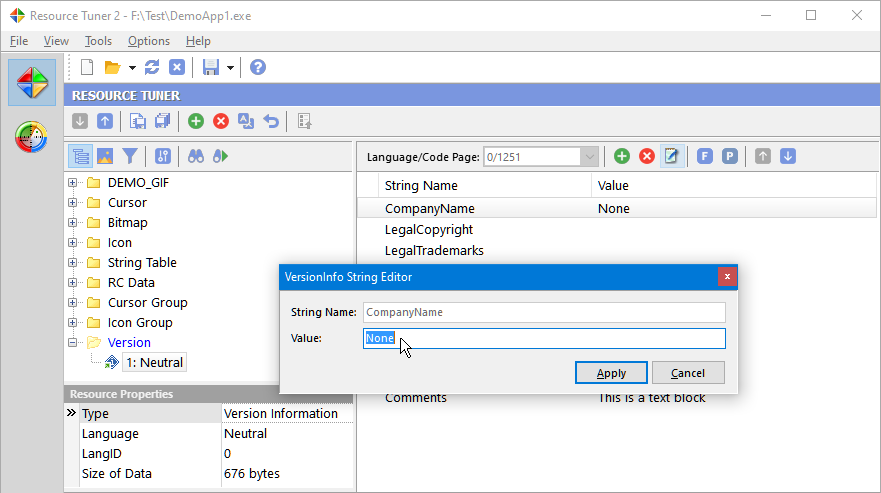Viewport: 881px width, 493px height.
Task: Click the yellow Open file folder icon
Action: pos(112,67)
